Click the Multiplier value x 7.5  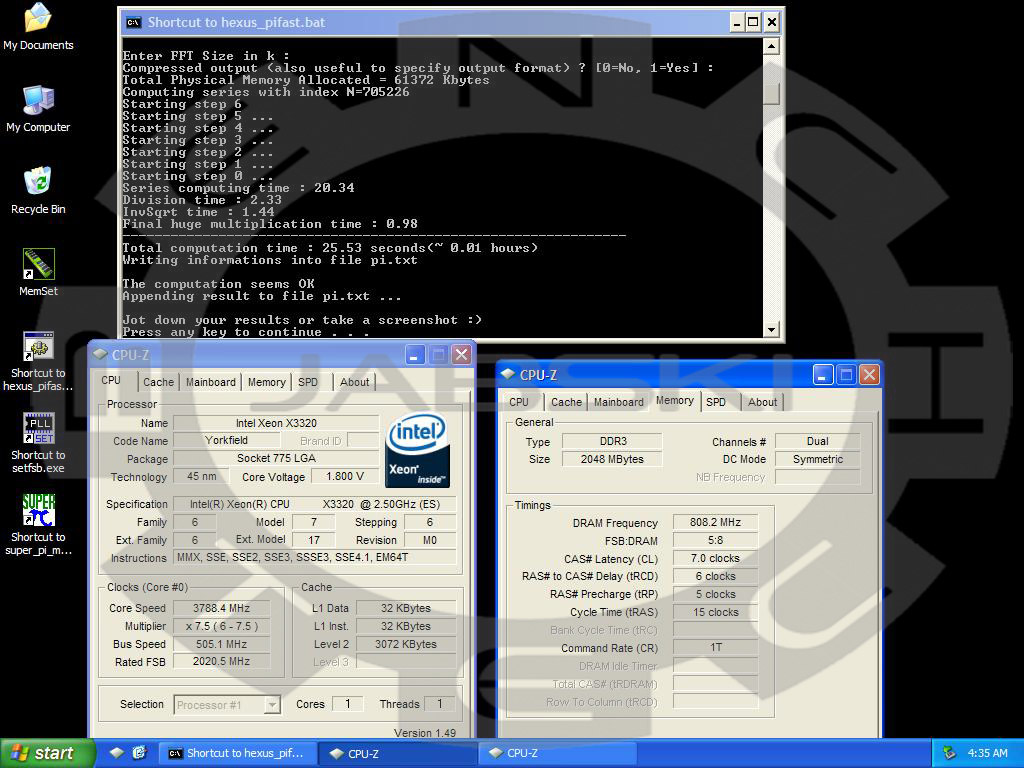(221, 626)
